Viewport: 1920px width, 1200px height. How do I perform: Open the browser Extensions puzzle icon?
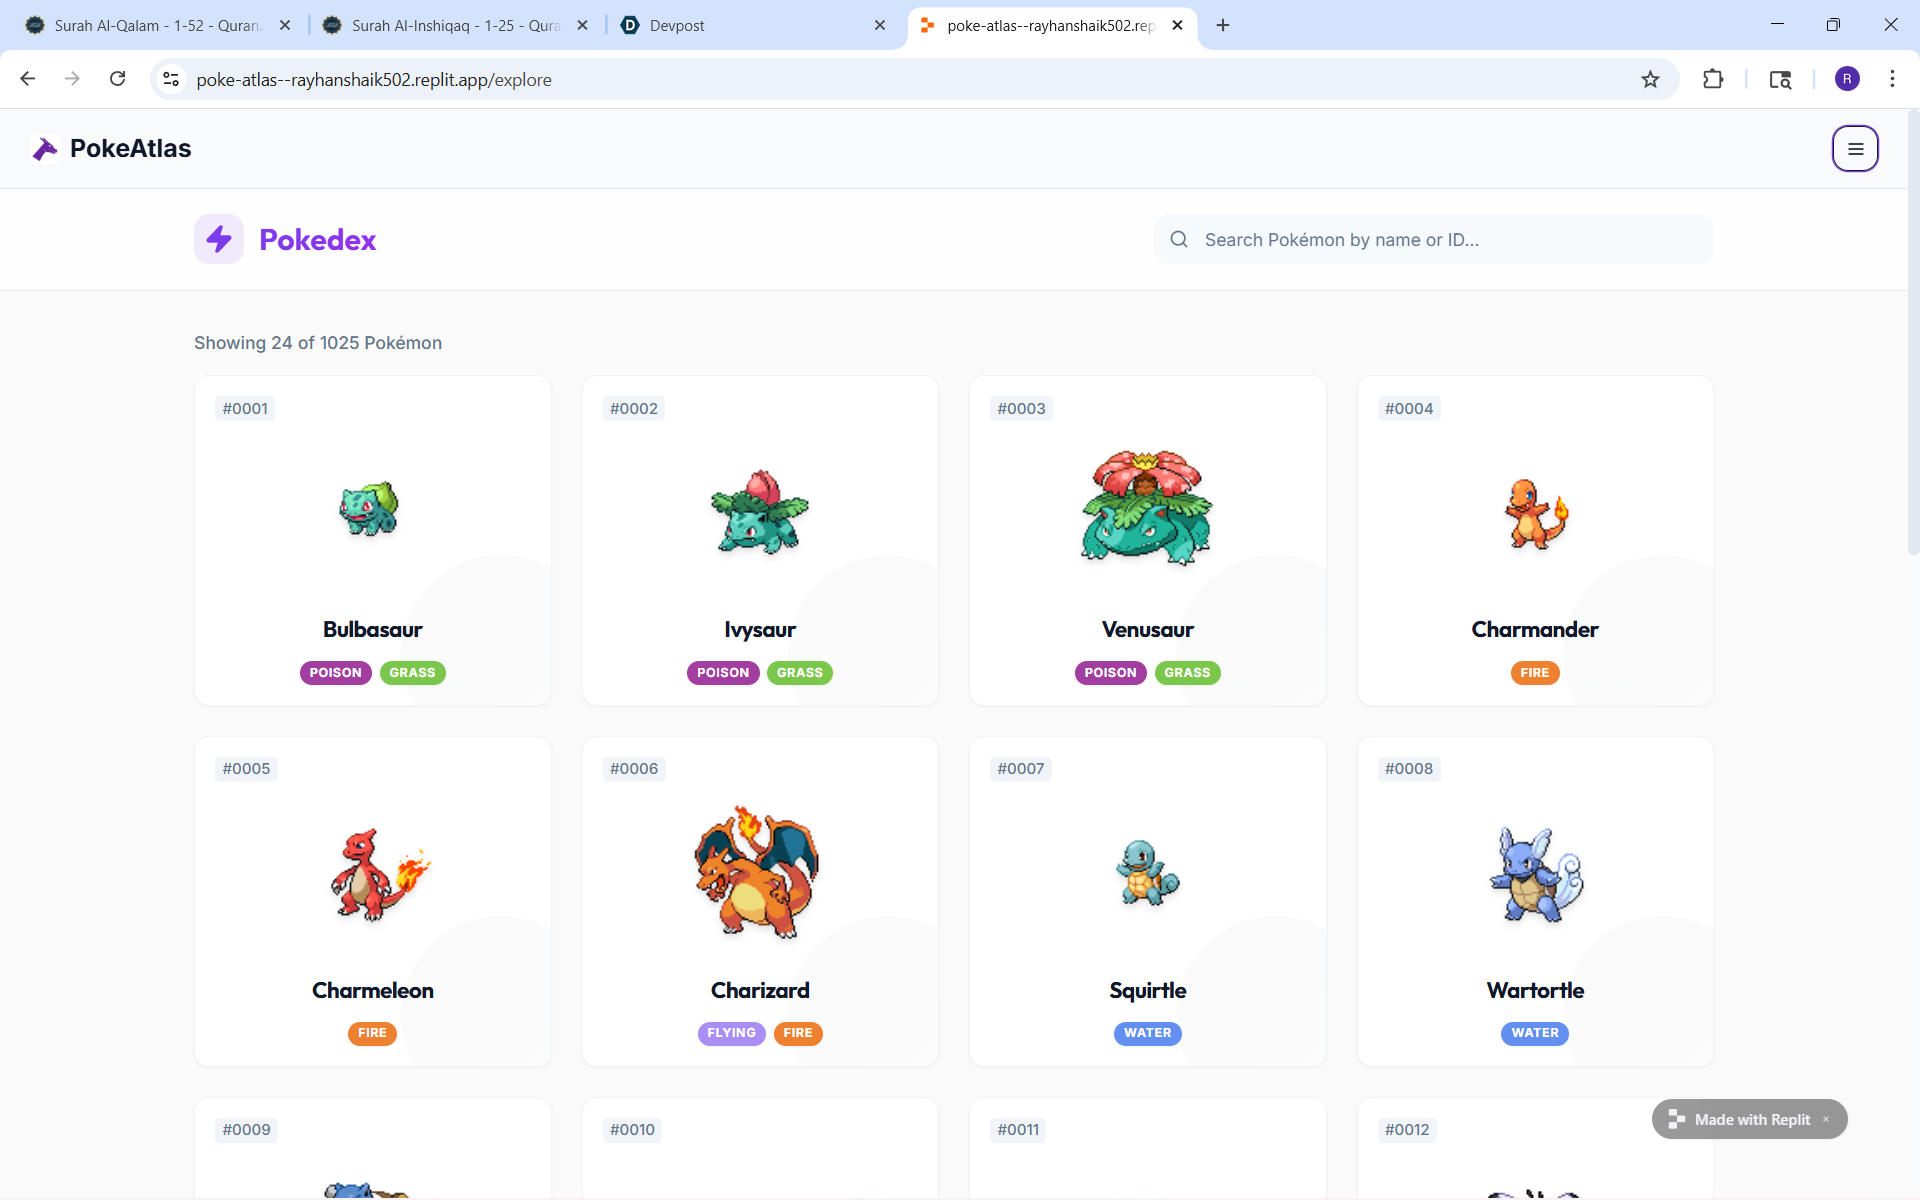click(x=1713, y=79)
